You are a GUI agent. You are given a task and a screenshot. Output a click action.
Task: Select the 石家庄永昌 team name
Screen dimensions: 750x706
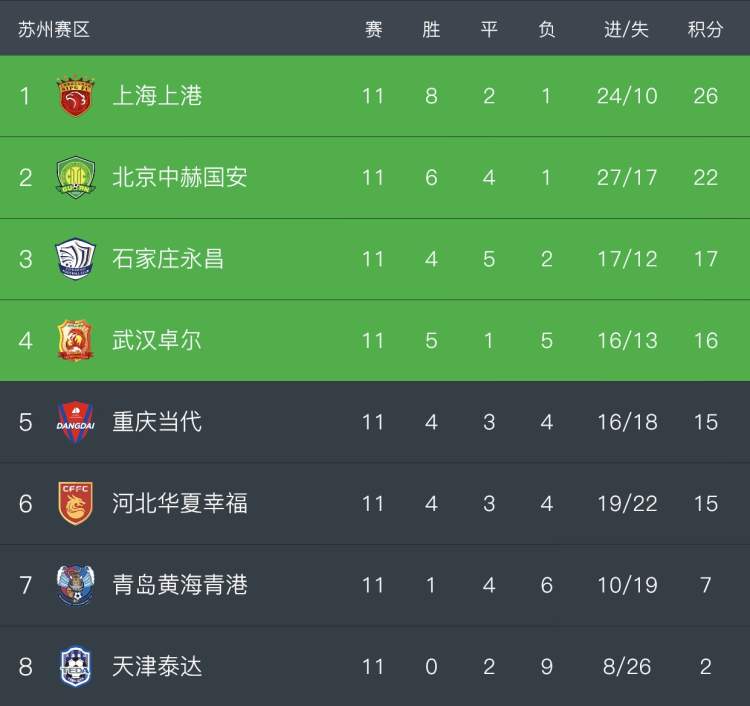[168, 259]
